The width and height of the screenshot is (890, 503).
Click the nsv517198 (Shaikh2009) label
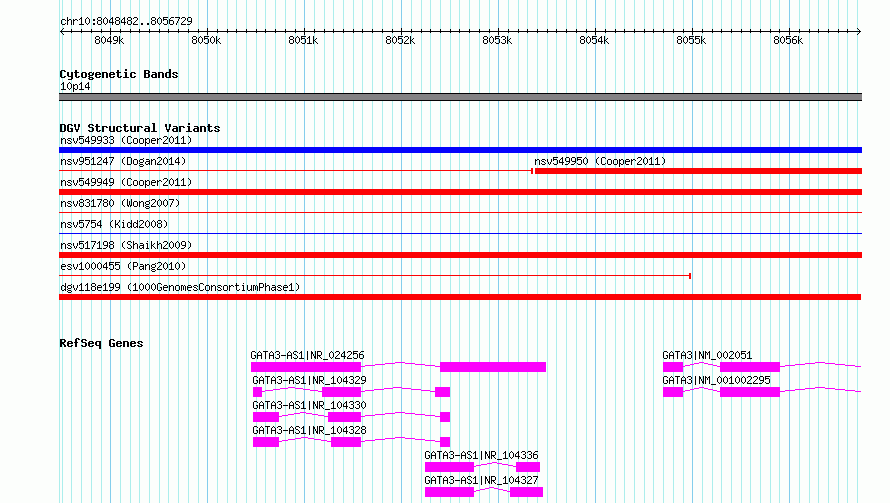(126, 245)
